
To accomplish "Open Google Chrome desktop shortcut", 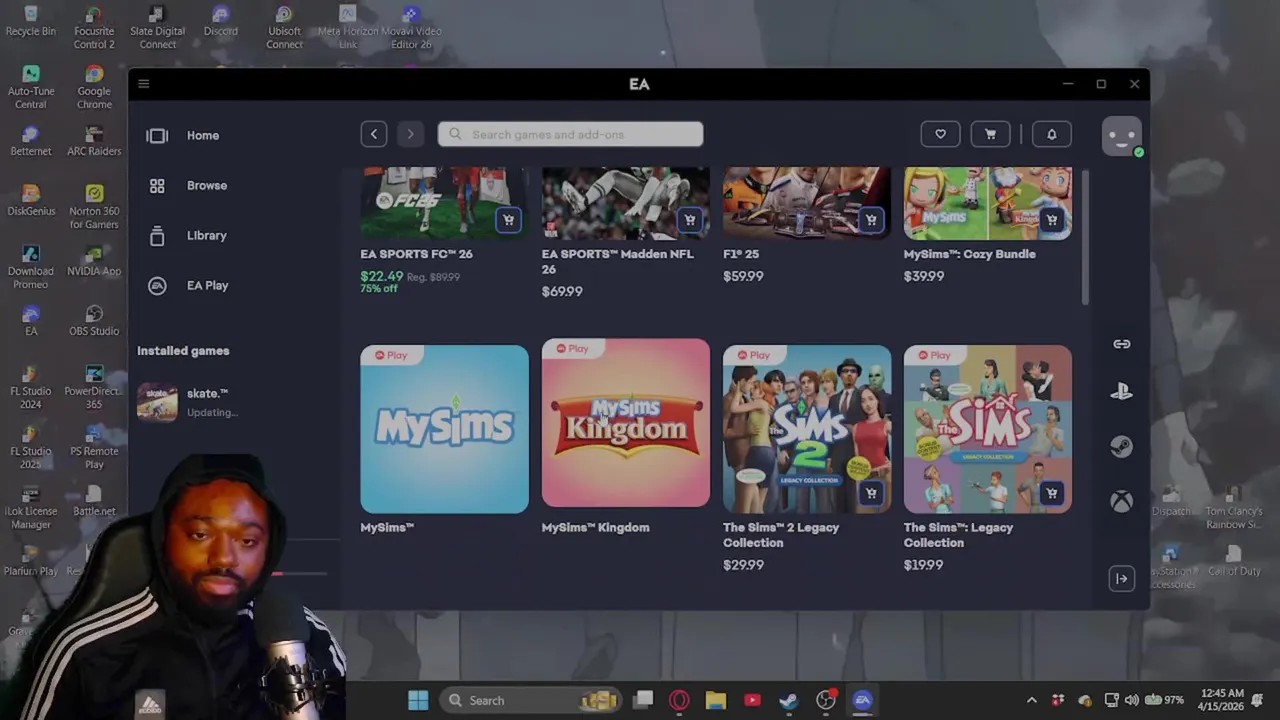I will (94, 87).
